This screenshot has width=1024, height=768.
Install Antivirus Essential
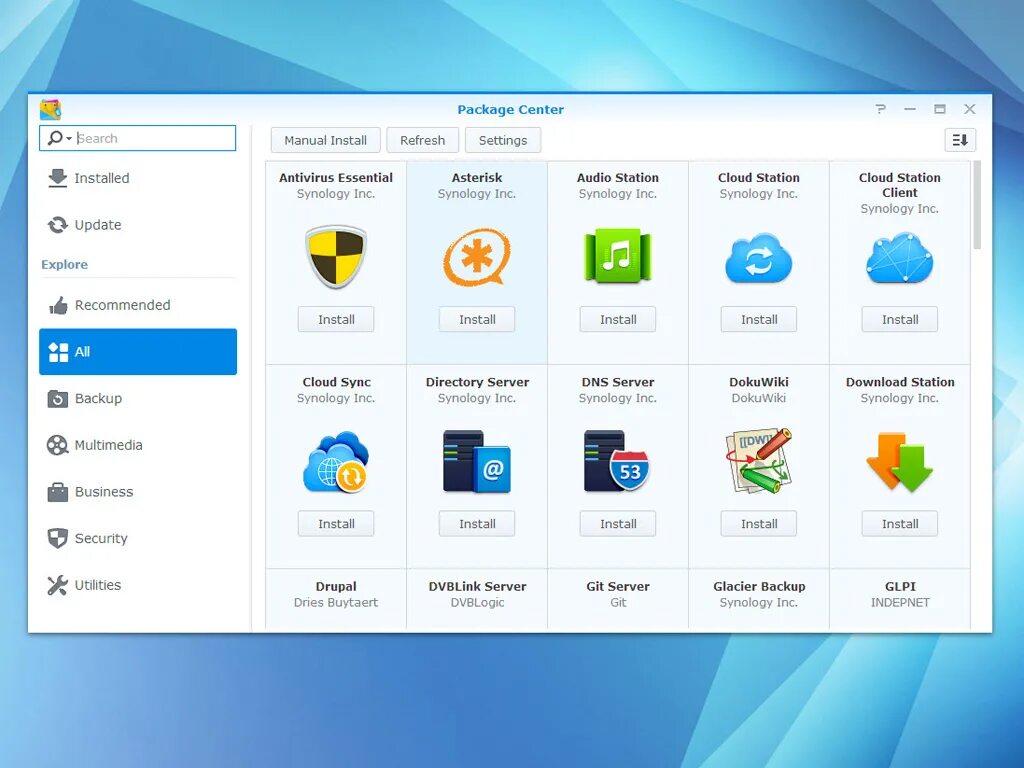(336, 319)
